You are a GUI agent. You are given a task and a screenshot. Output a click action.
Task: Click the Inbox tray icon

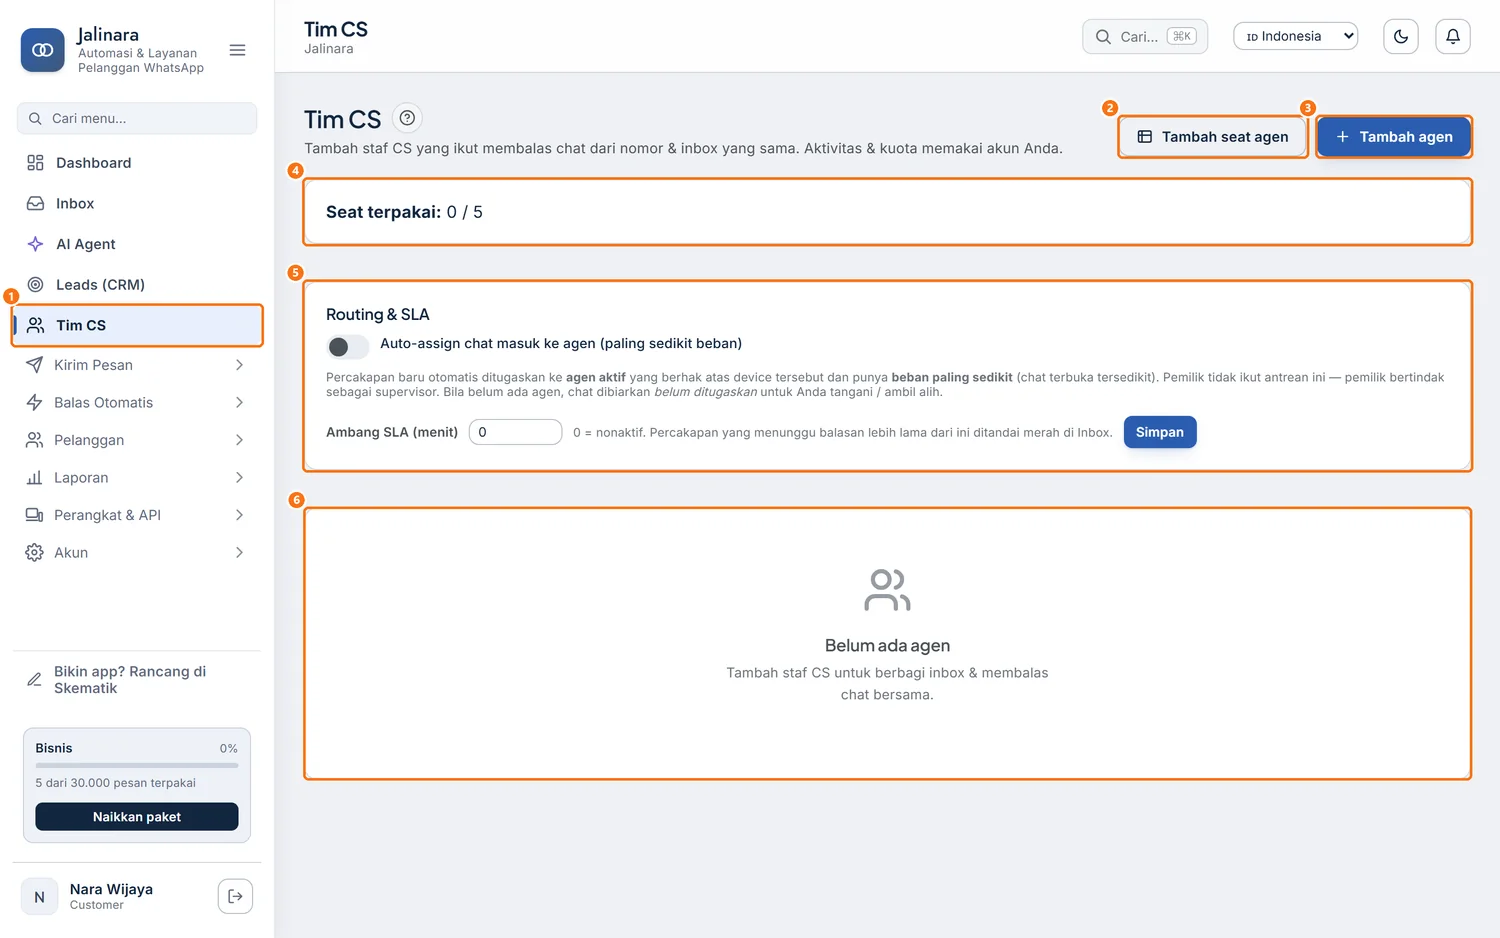[x=35, y=203]
